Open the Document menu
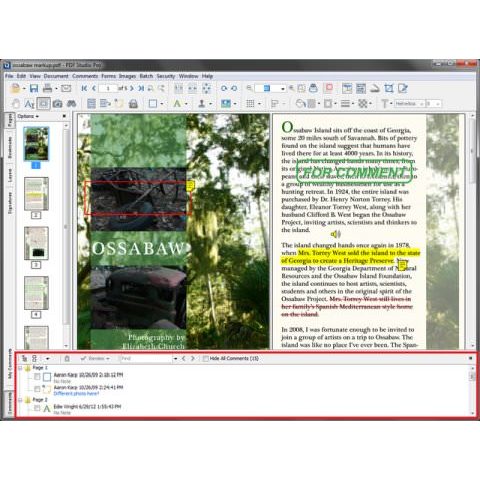 click(x=56, y=76)
